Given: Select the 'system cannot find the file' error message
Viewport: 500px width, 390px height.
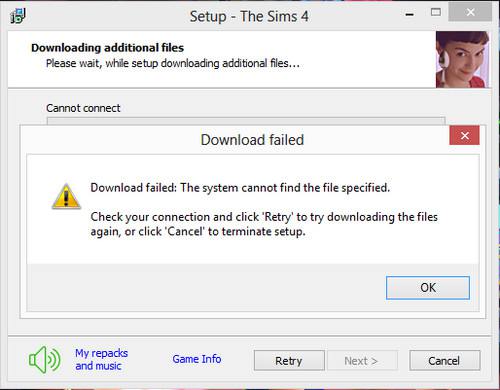Looking at the screenshot, I should point(240,188).
